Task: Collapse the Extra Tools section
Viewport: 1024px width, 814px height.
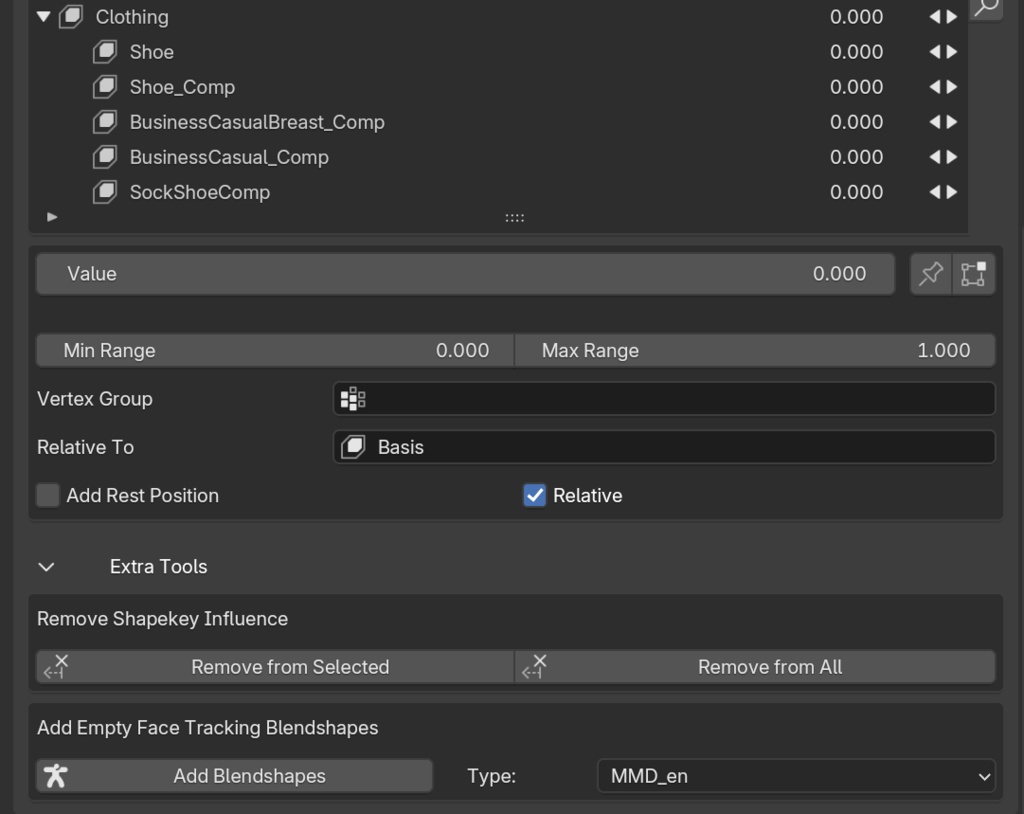Action: point(46,566)
